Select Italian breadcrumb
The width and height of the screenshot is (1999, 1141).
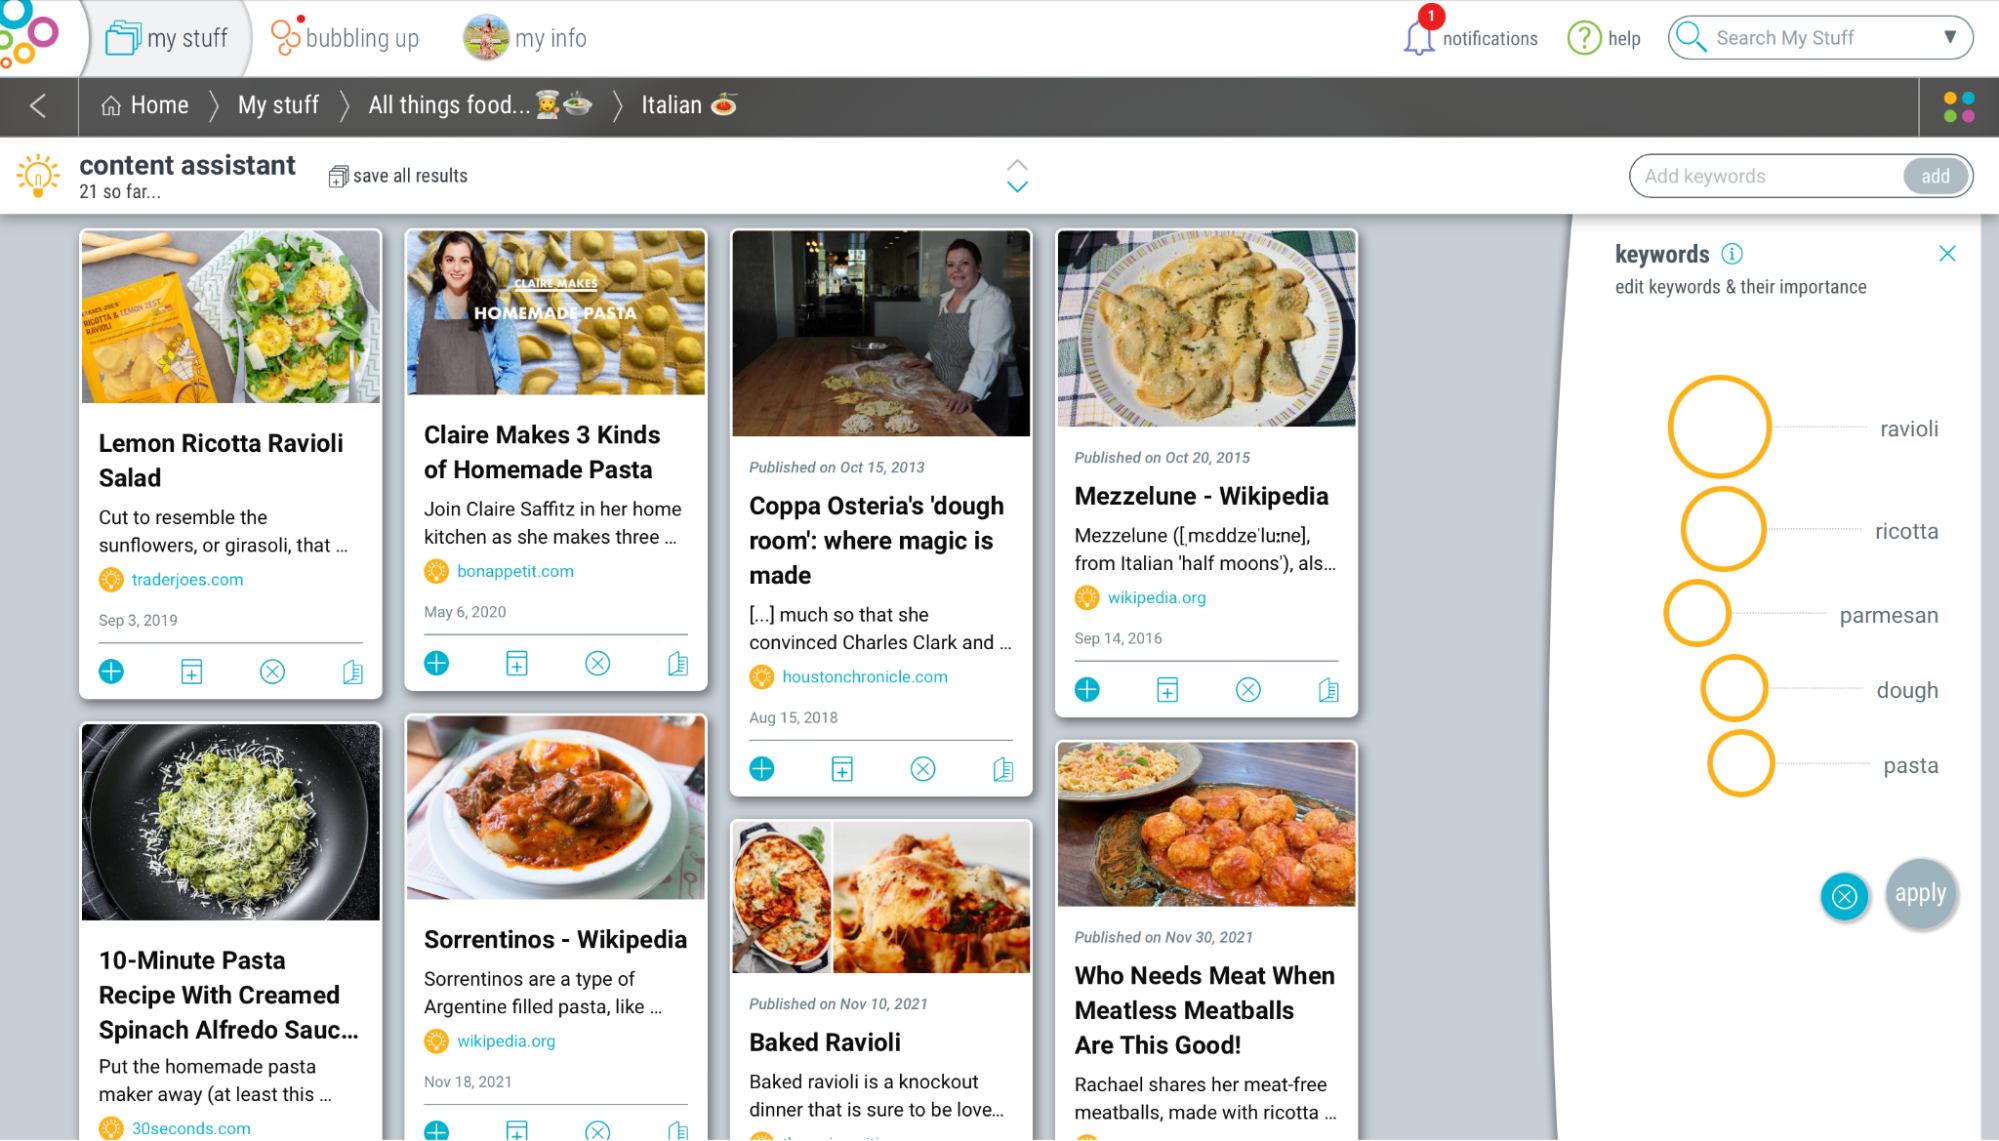click(x=689, y=105)
